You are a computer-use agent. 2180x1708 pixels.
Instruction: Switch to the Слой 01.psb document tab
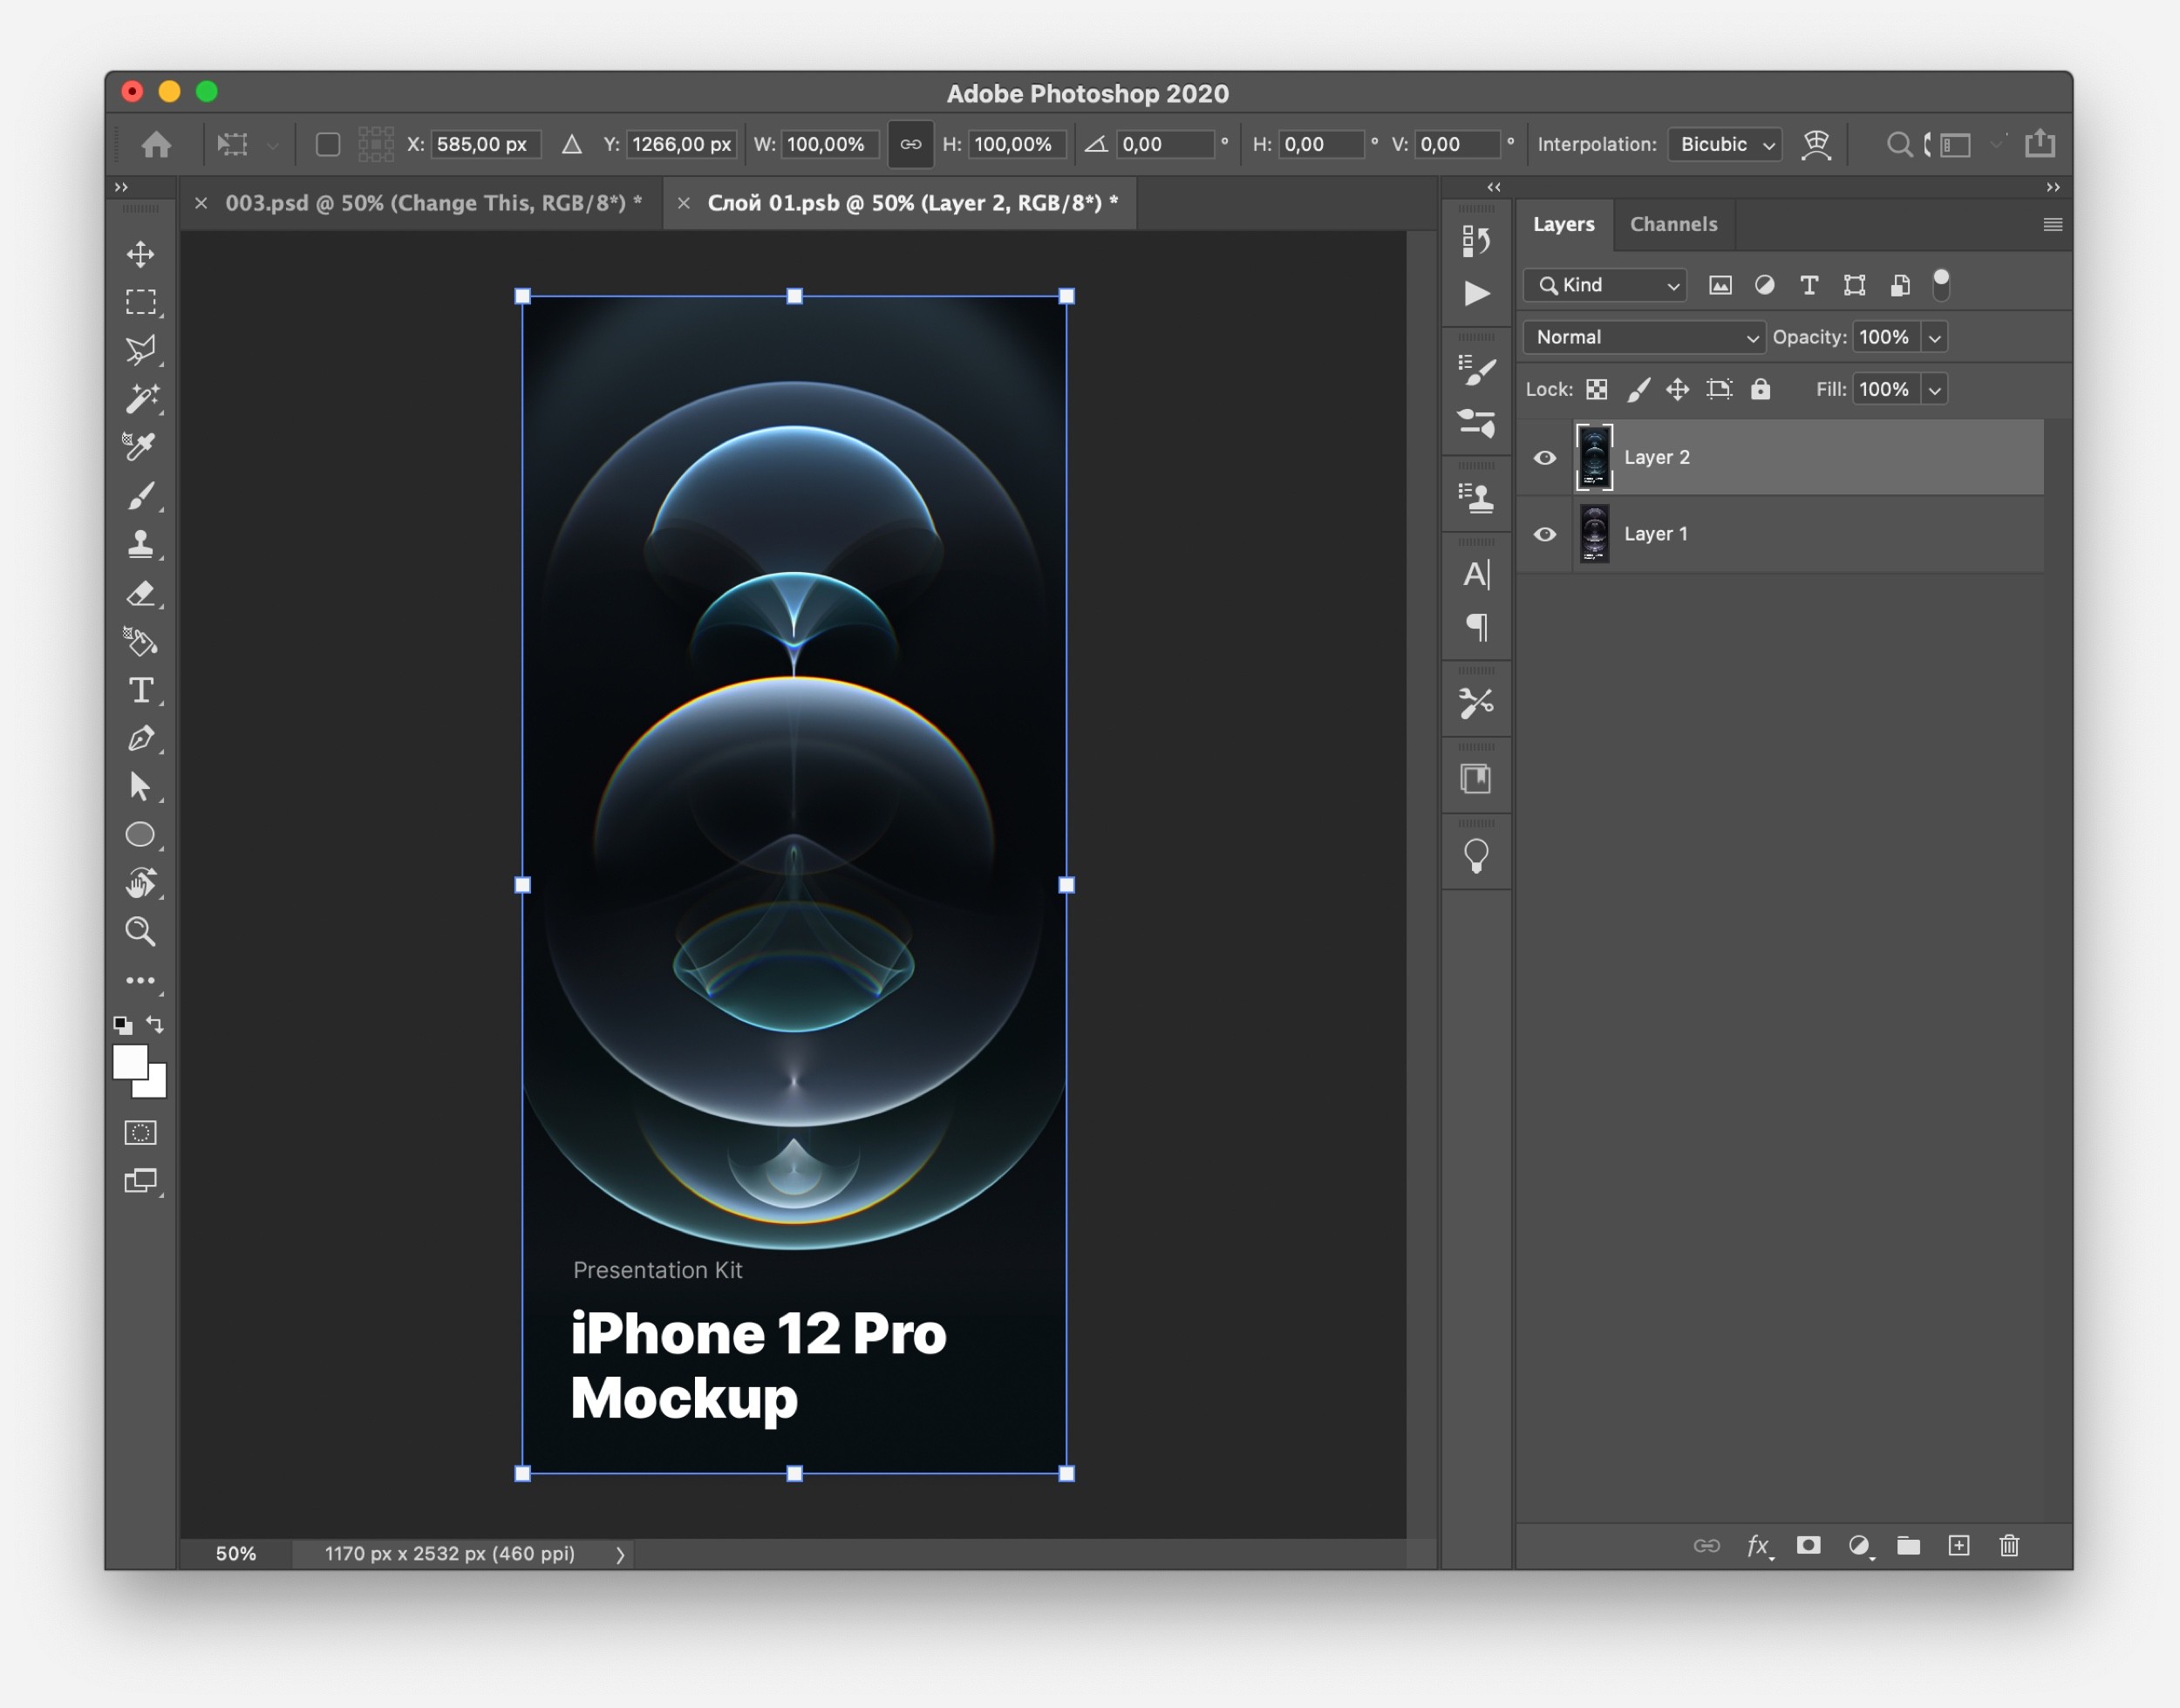(913, 203)
